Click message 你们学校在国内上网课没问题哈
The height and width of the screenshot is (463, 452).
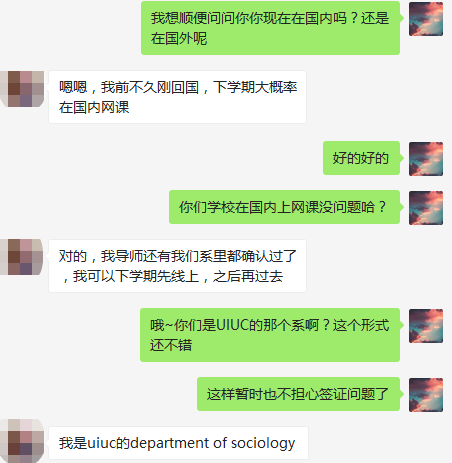pyautogui.click(x=284, y=207)
